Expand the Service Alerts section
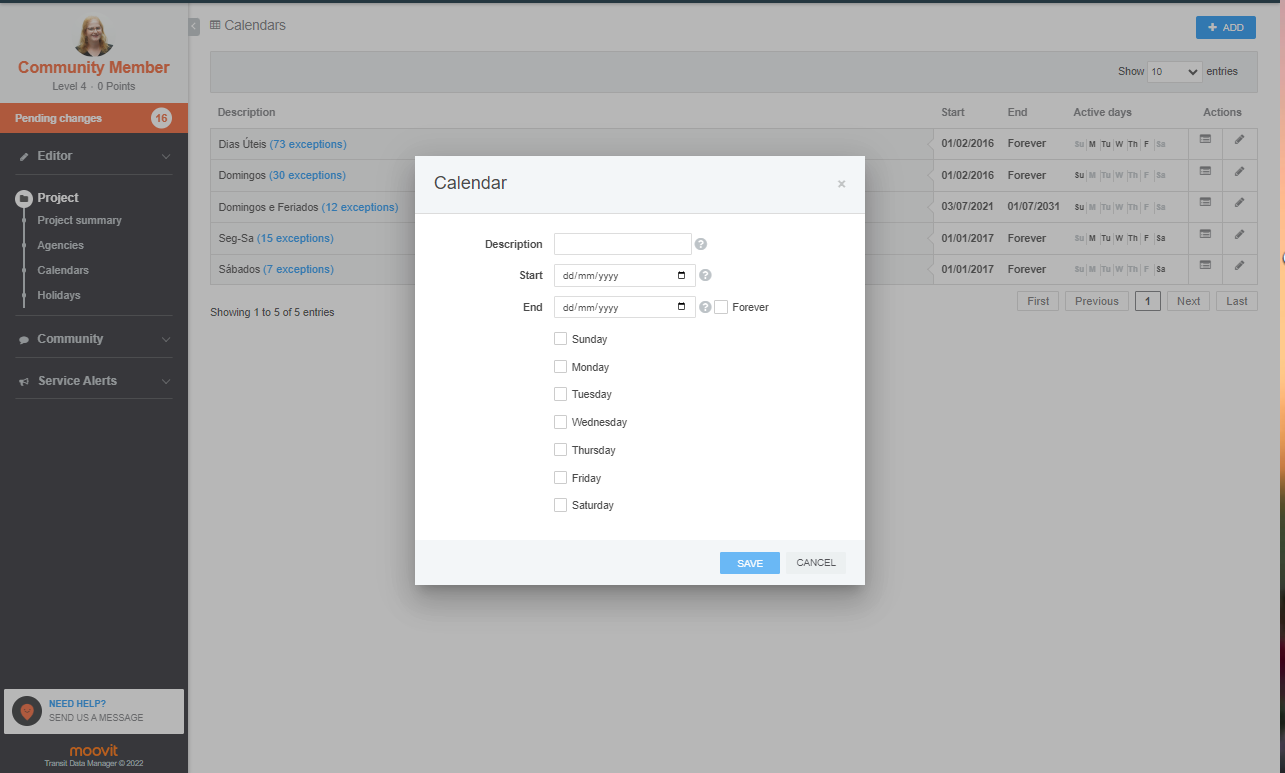1285x773 pixels. point(94,381)
